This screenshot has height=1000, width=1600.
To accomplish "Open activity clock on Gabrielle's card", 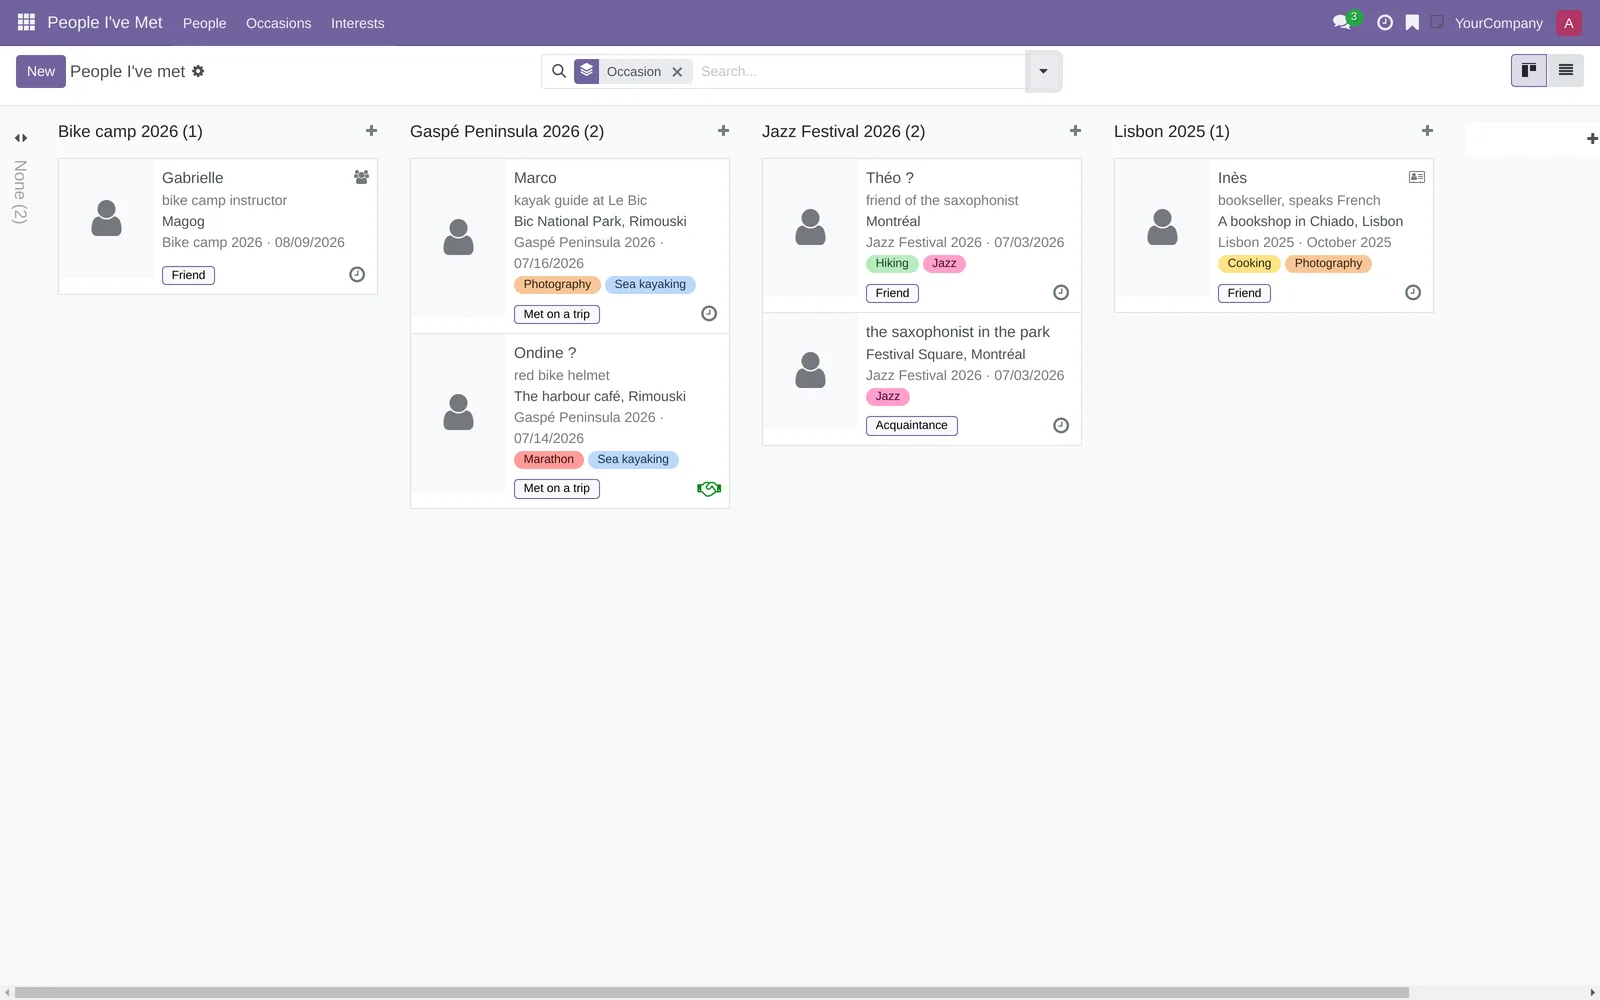I will (x=357, y=275).
